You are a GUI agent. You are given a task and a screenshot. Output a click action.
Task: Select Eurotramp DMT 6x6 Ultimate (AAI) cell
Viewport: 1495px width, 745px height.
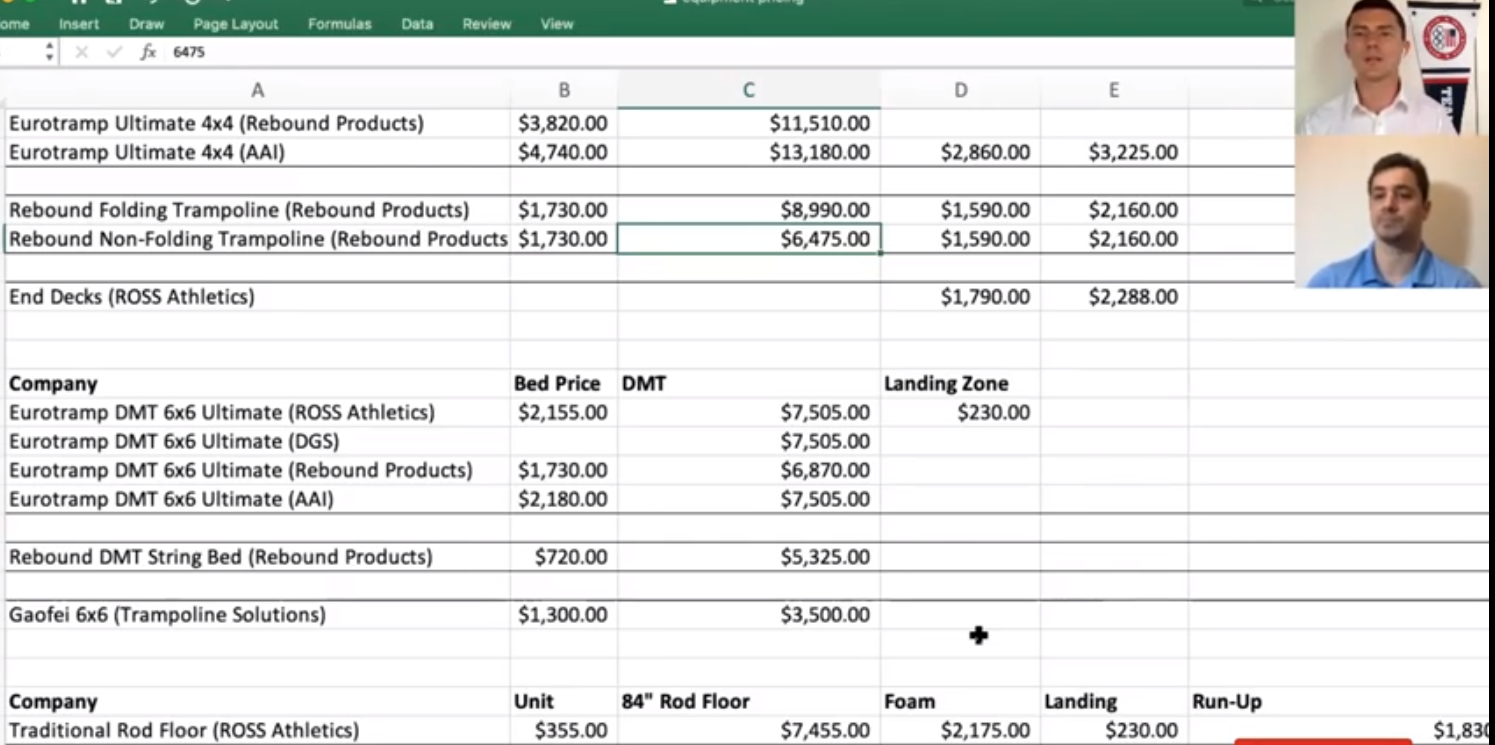(x=257, y=499)
